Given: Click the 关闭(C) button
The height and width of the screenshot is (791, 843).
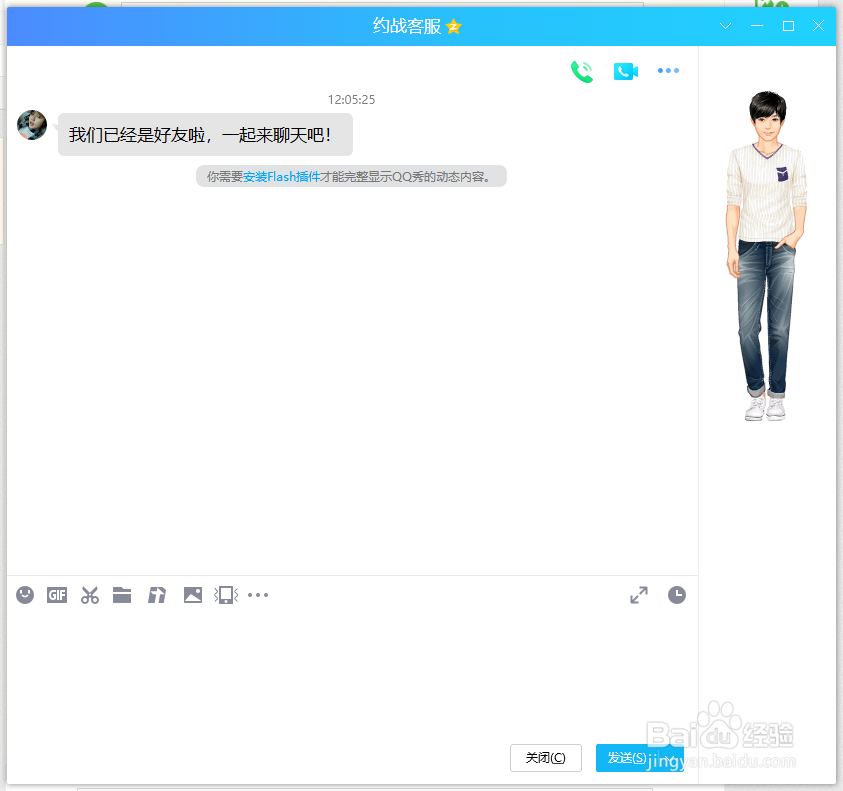Looking at the screenshot, I should point(546,758).
